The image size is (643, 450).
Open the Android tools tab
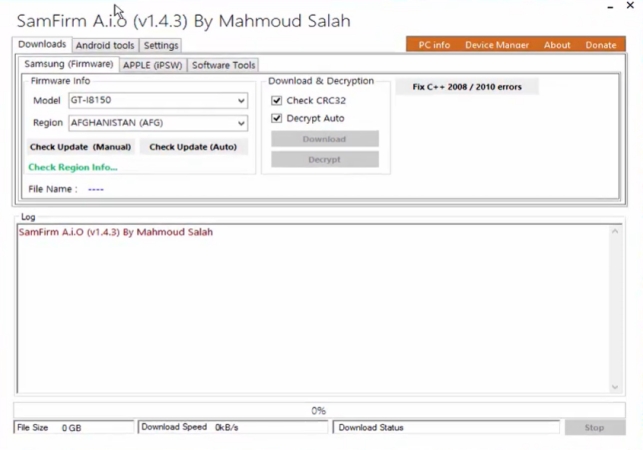105,45
